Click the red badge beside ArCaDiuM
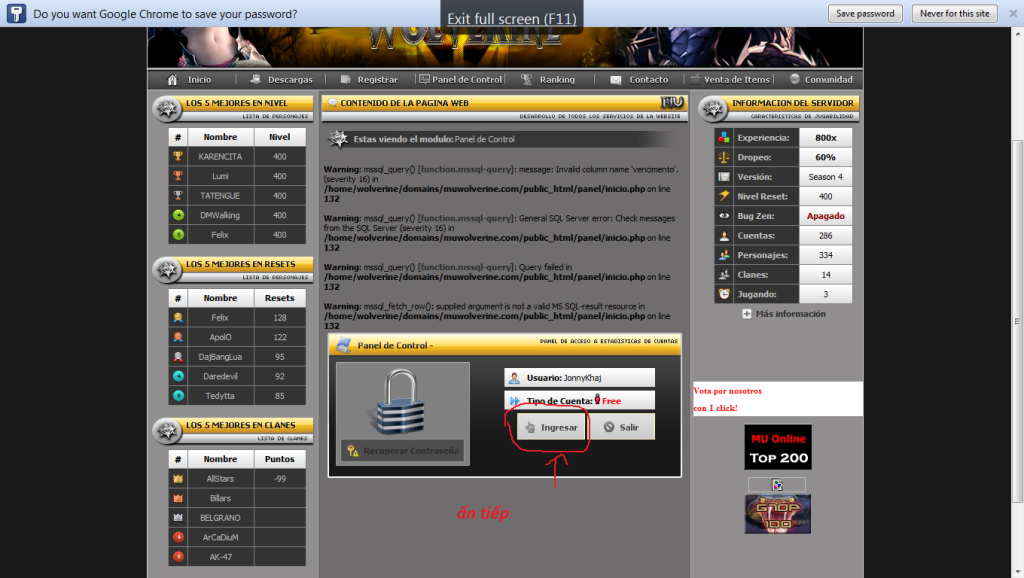Image resolution: width=1024 pixels, height=578 pixels. (x=178, y=537)
